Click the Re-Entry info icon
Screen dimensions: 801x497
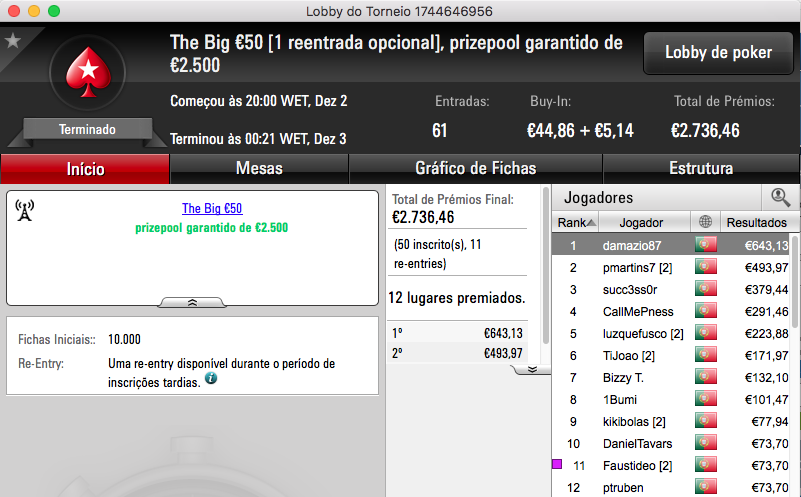[x=210, y=378]
